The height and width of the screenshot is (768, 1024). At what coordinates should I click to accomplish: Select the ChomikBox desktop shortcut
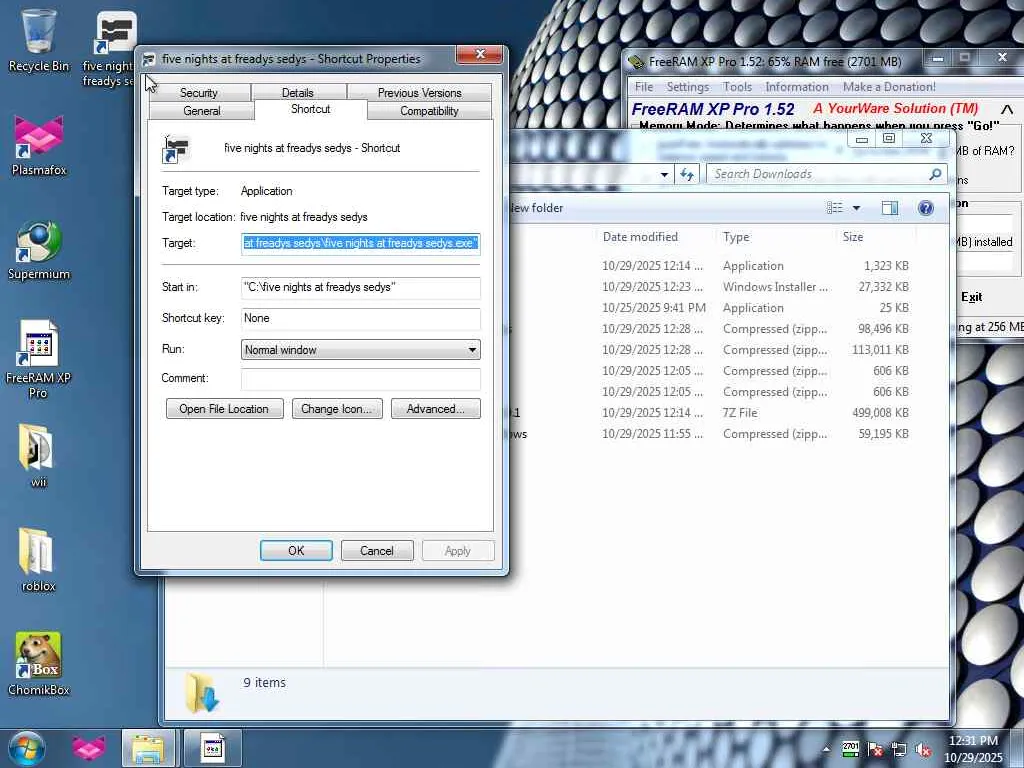click(x=39, y=664)
